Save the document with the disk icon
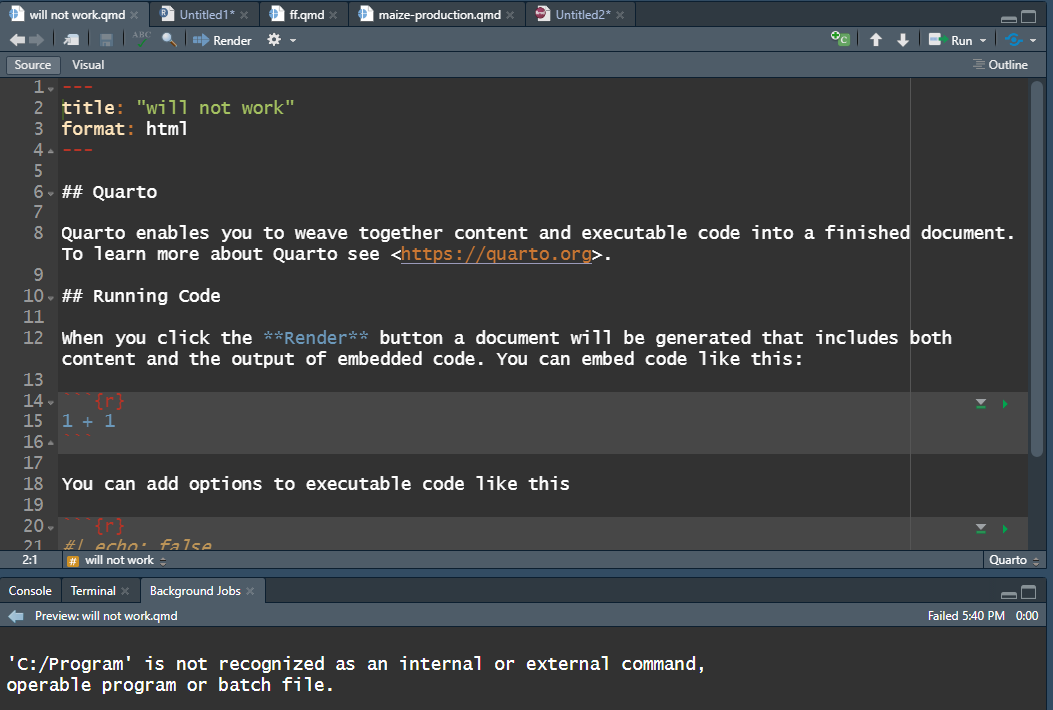Viewport: 1053px width, 710px height. coord(105,40)
